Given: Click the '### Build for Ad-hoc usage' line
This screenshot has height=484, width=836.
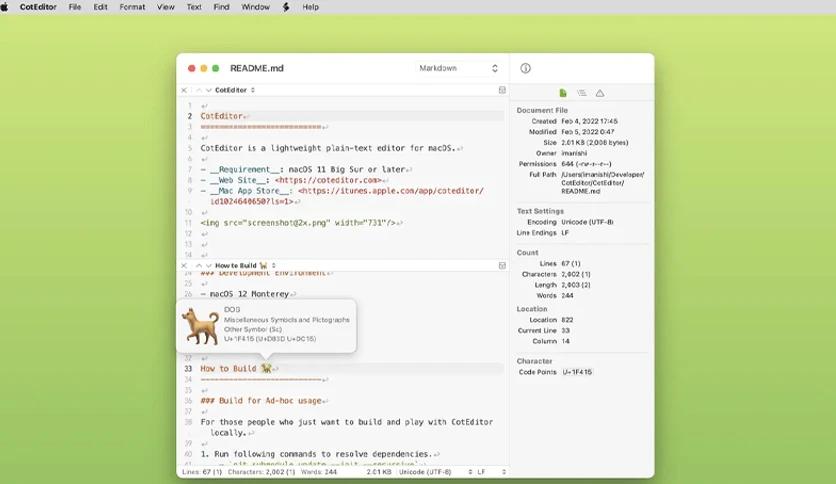Looking at the screenshot, I should point(261,401).
